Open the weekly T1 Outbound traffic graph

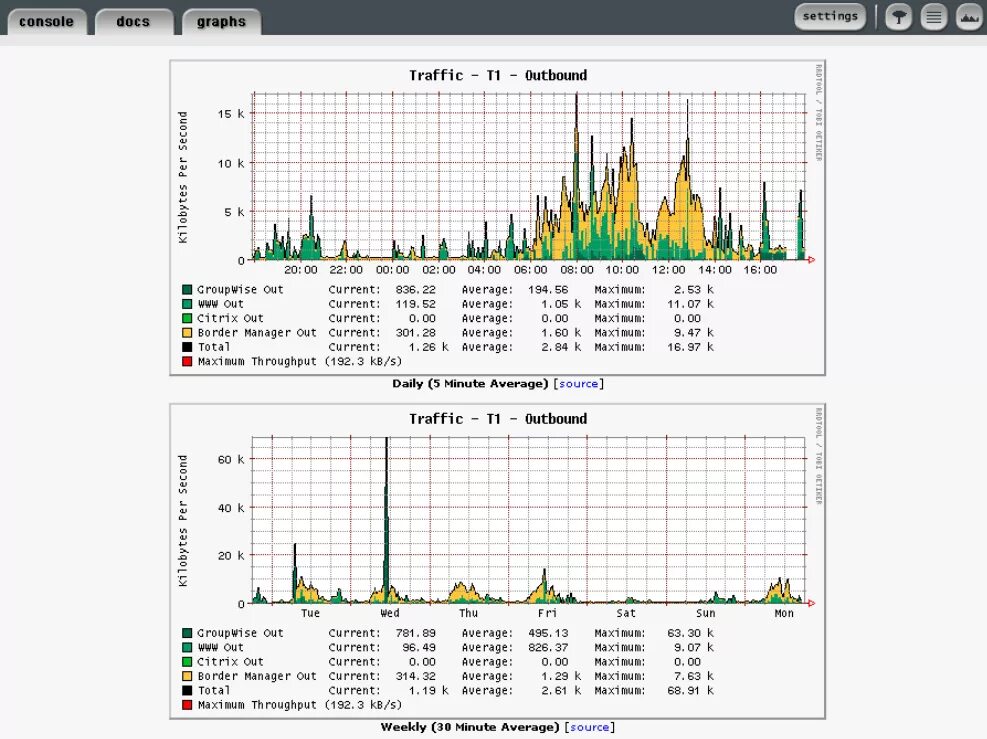point(497,561)
